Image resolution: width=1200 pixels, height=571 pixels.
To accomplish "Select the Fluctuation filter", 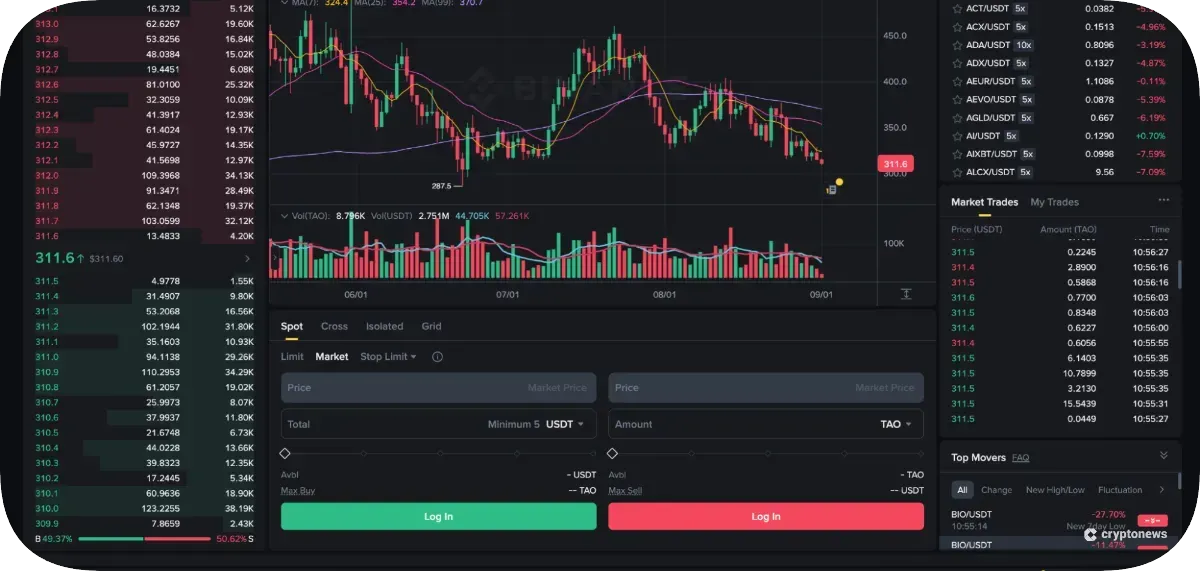I will tap(1120, 490).
